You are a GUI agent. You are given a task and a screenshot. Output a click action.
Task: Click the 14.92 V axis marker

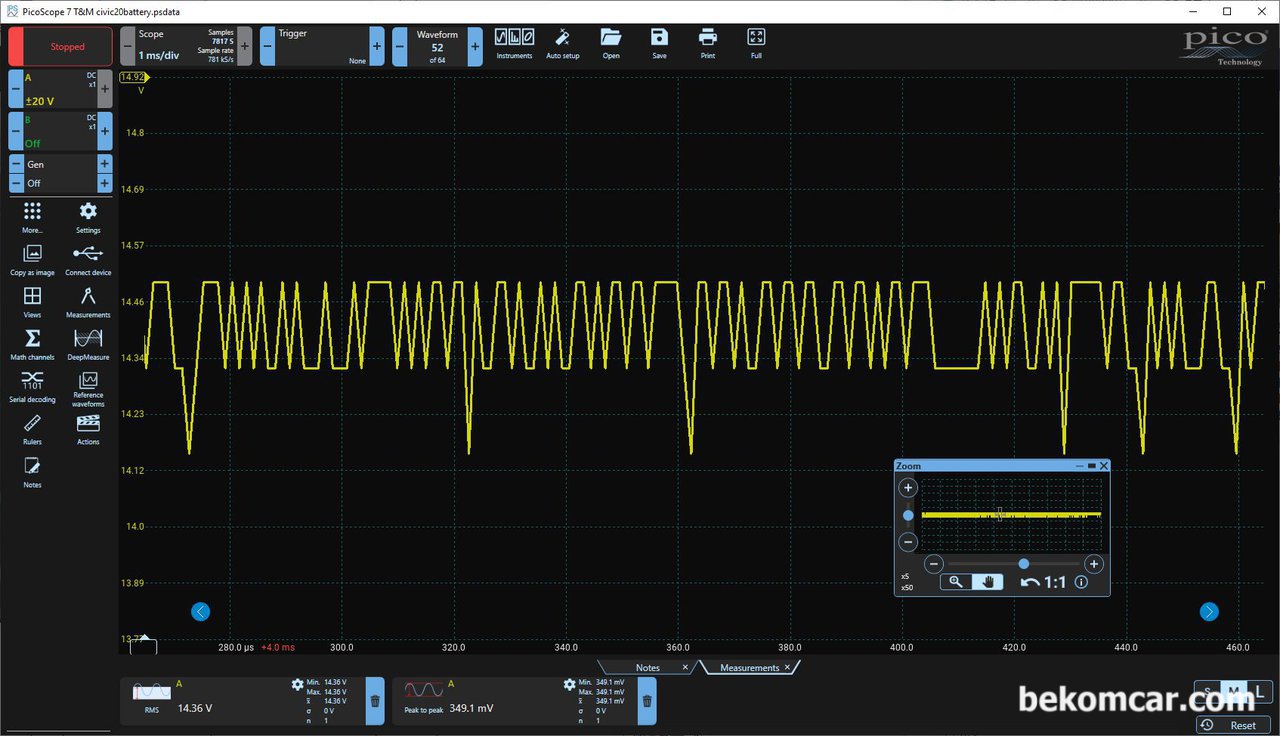click(x=132, y=77)
